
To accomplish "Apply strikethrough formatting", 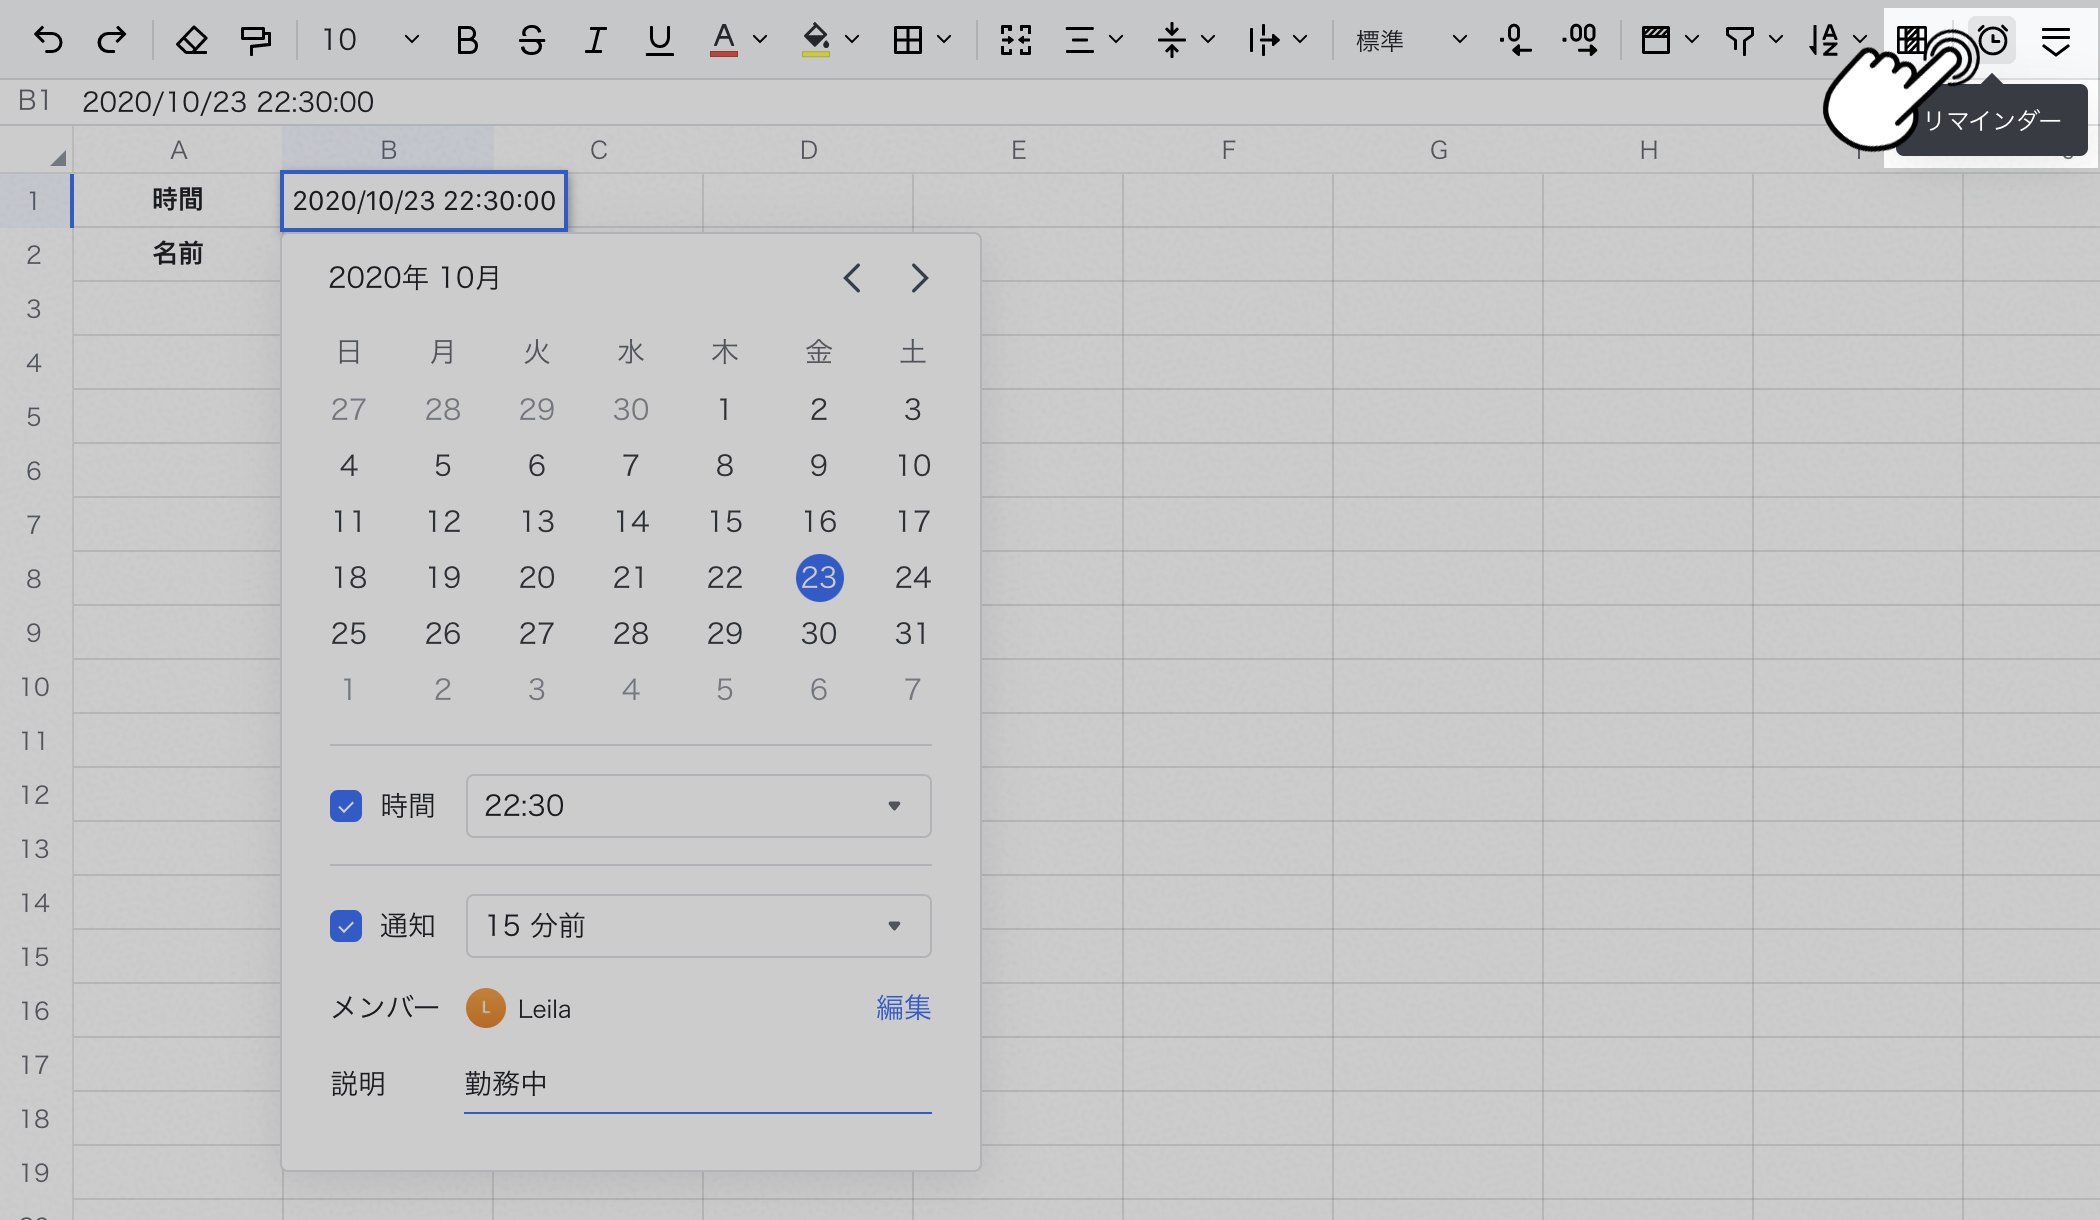I will tap(531, 40).
